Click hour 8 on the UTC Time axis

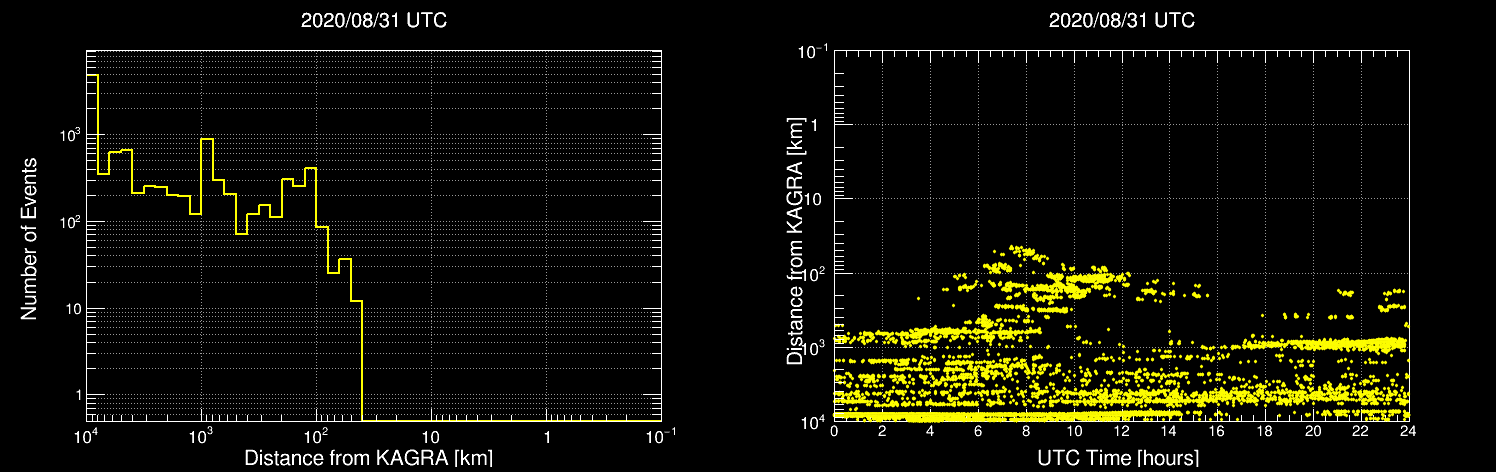coord(1026,431)
